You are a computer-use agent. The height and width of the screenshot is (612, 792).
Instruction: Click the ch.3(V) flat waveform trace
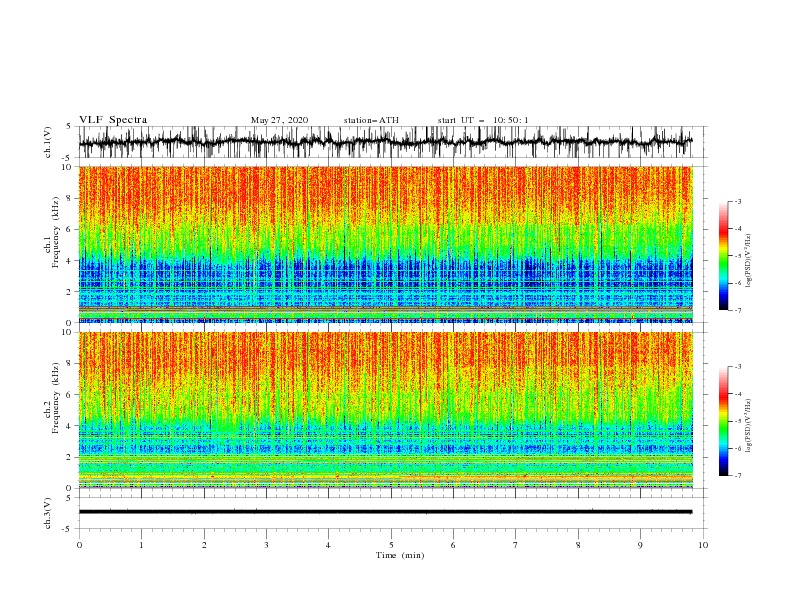click(385, 512)
